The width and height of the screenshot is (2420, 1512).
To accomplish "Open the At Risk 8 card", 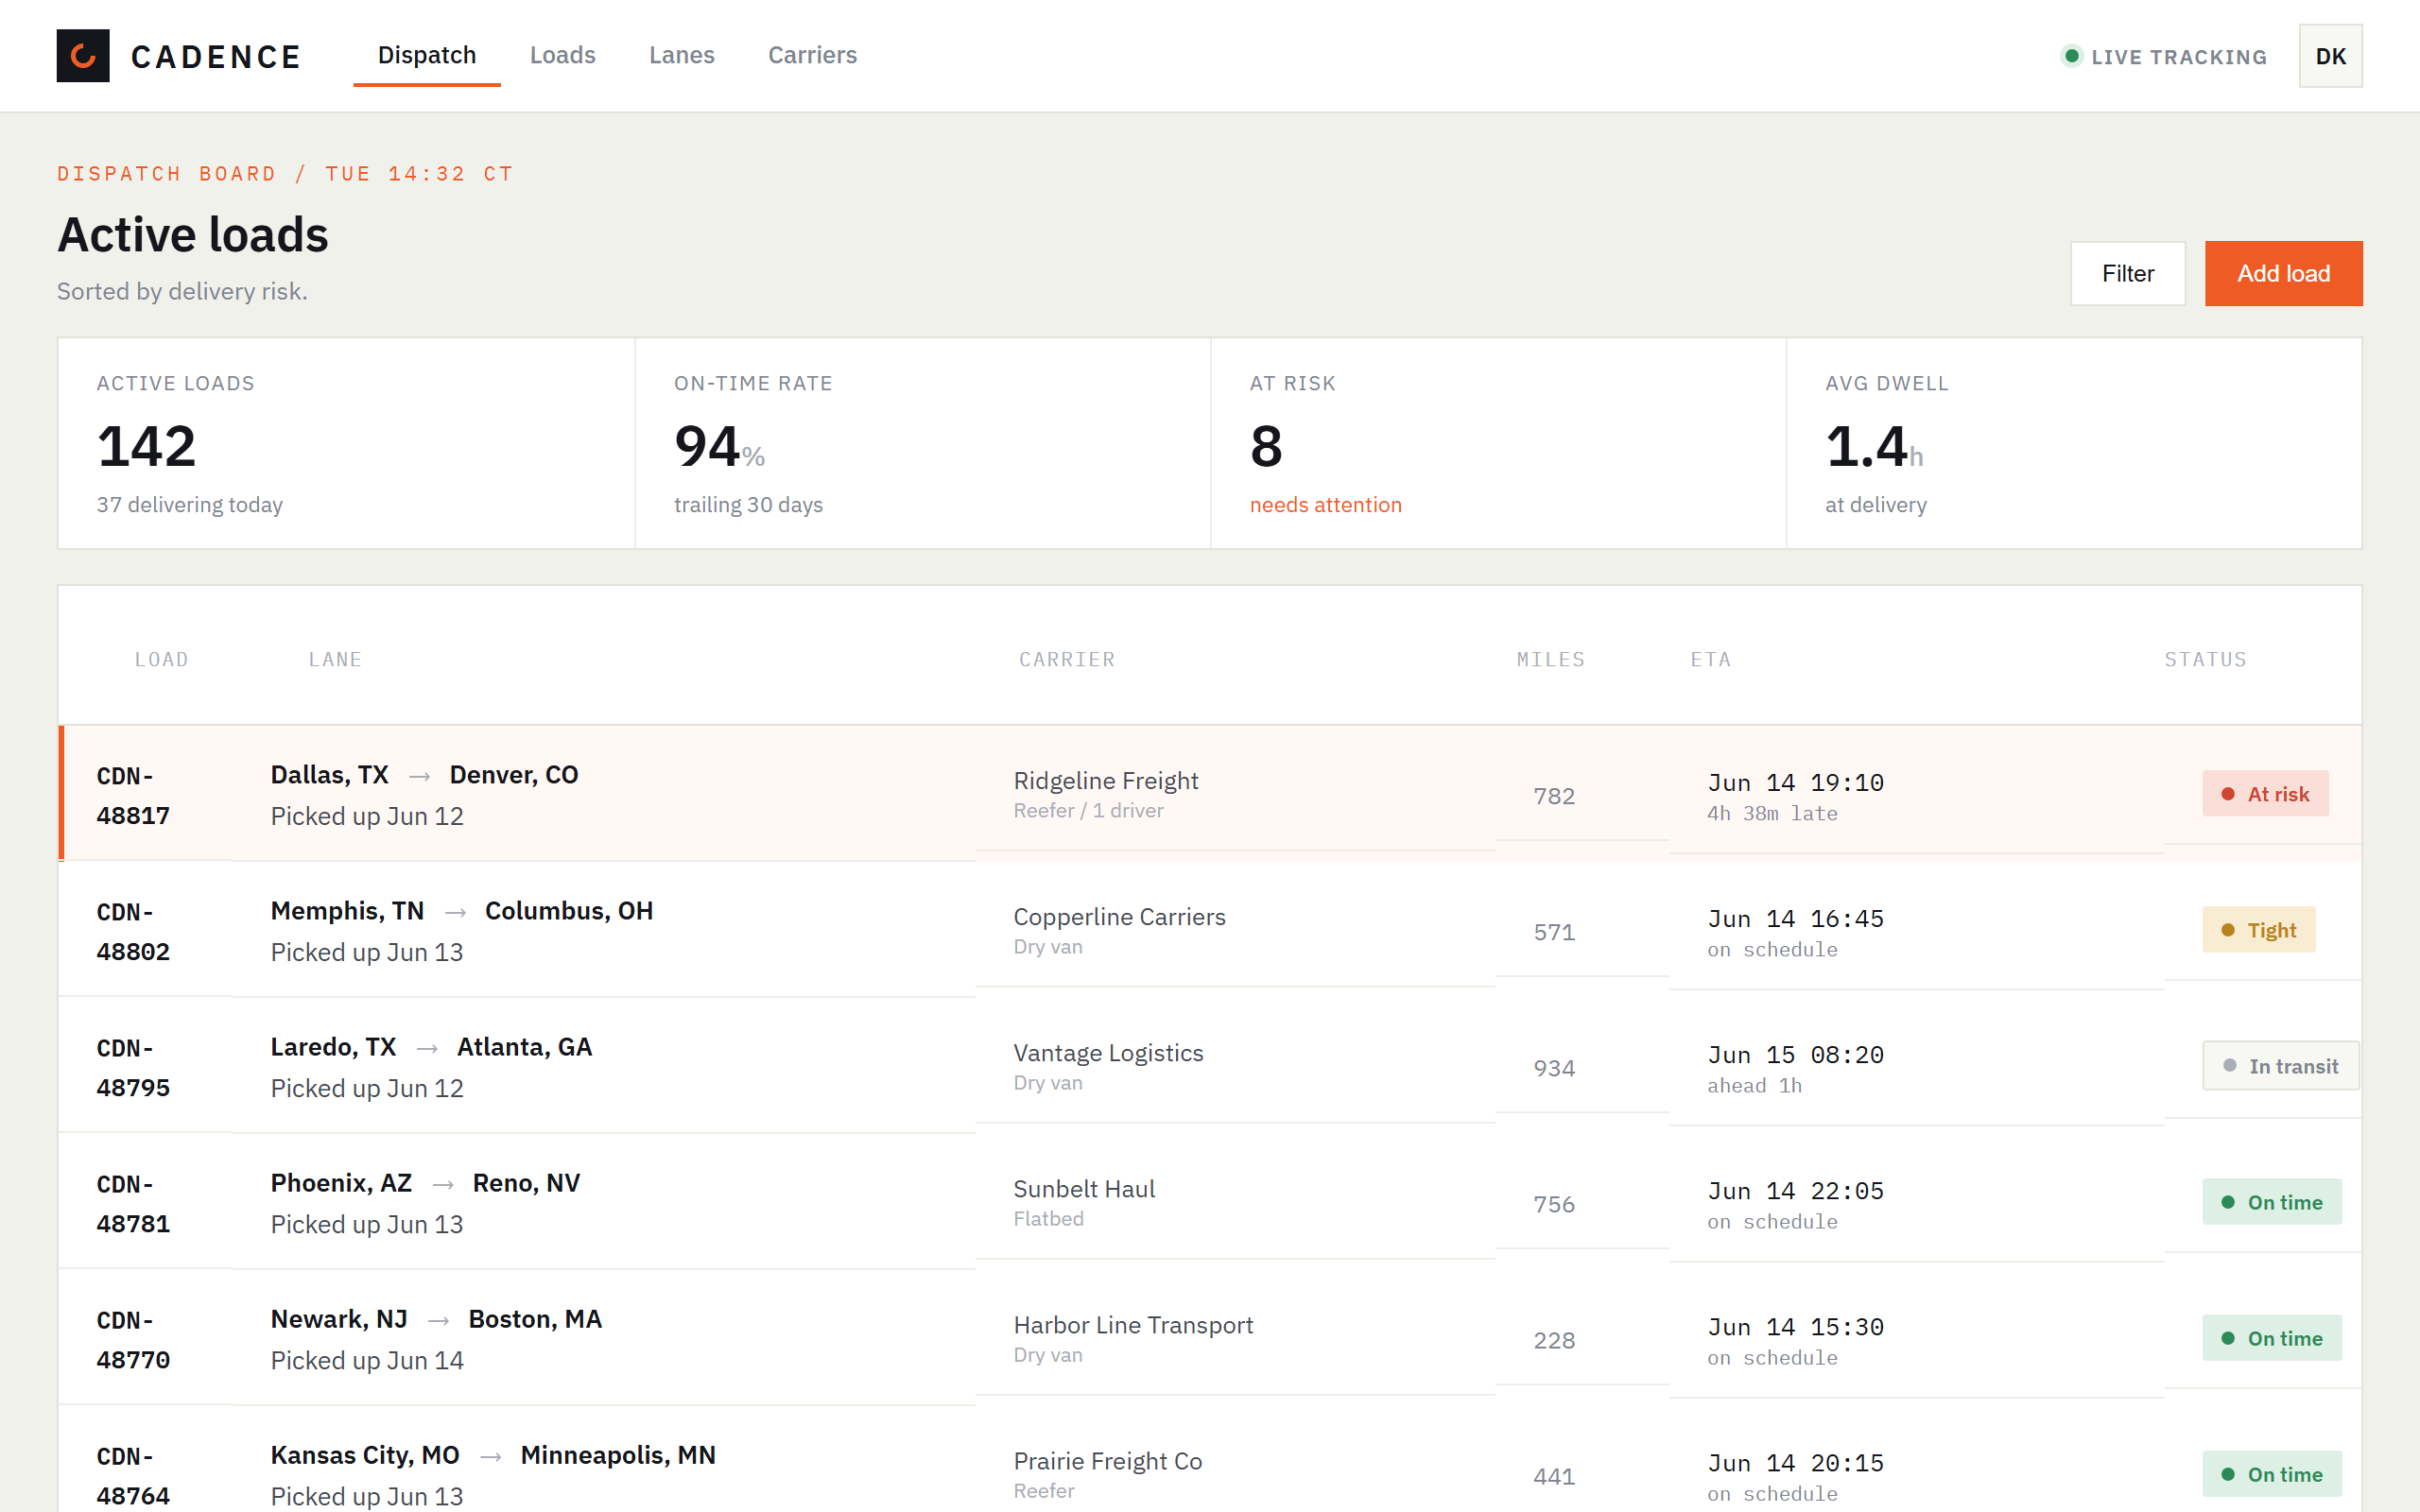I will pyautogui.click(x=1498, y=443).
